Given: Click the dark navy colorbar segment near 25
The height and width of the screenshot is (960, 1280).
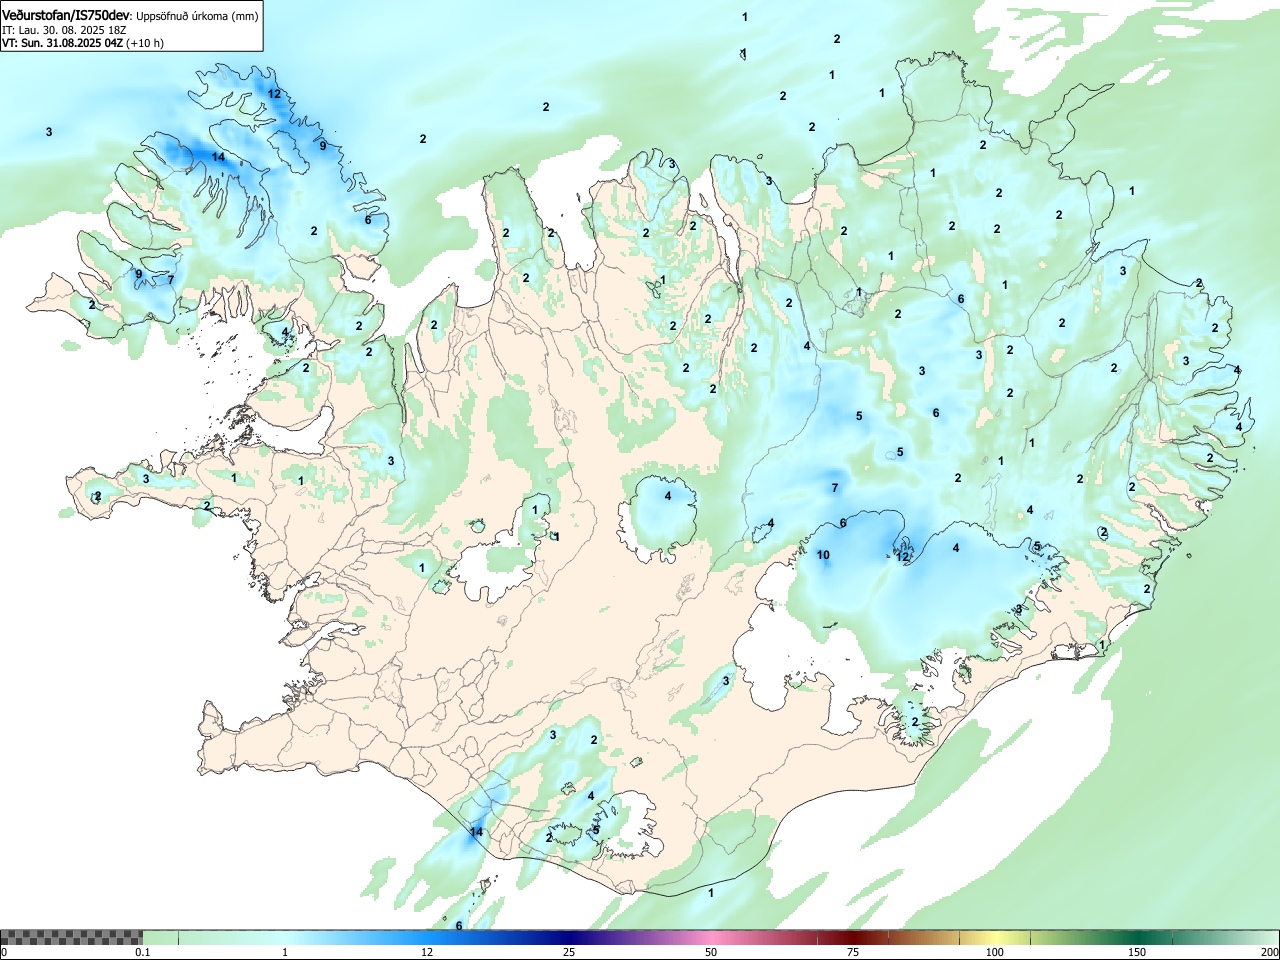Looking at the screenshot, I should pyautogui.click(x=569, y=937).
